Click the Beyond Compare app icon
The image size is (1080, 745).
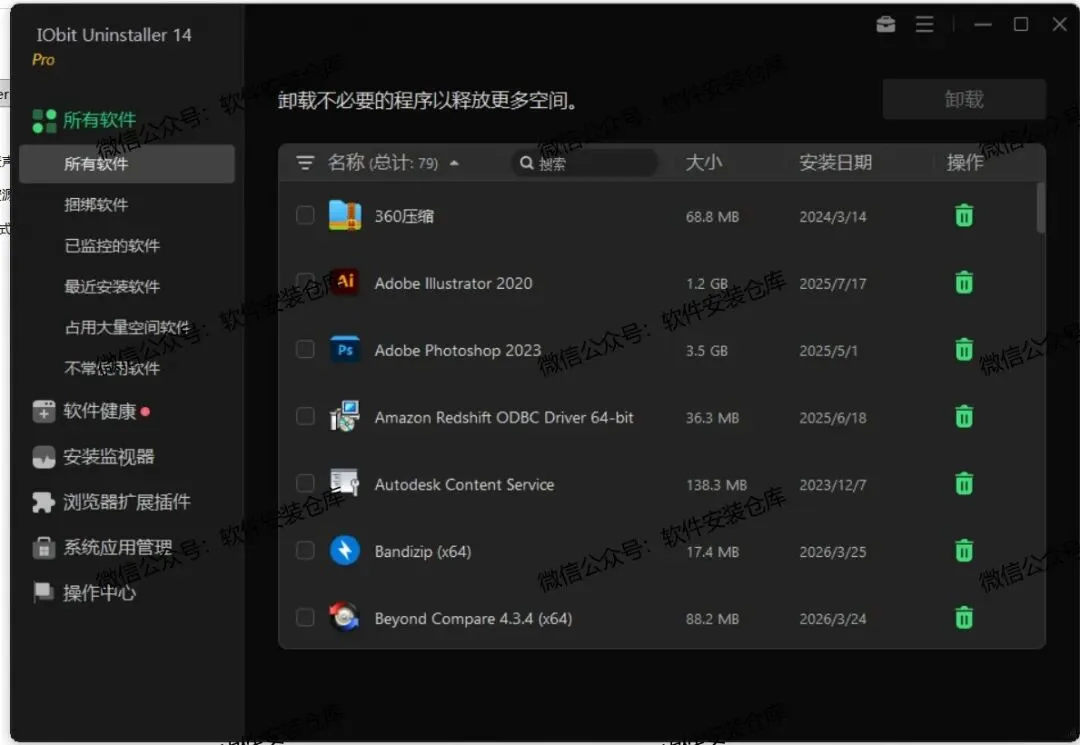(x=344, y=617)
